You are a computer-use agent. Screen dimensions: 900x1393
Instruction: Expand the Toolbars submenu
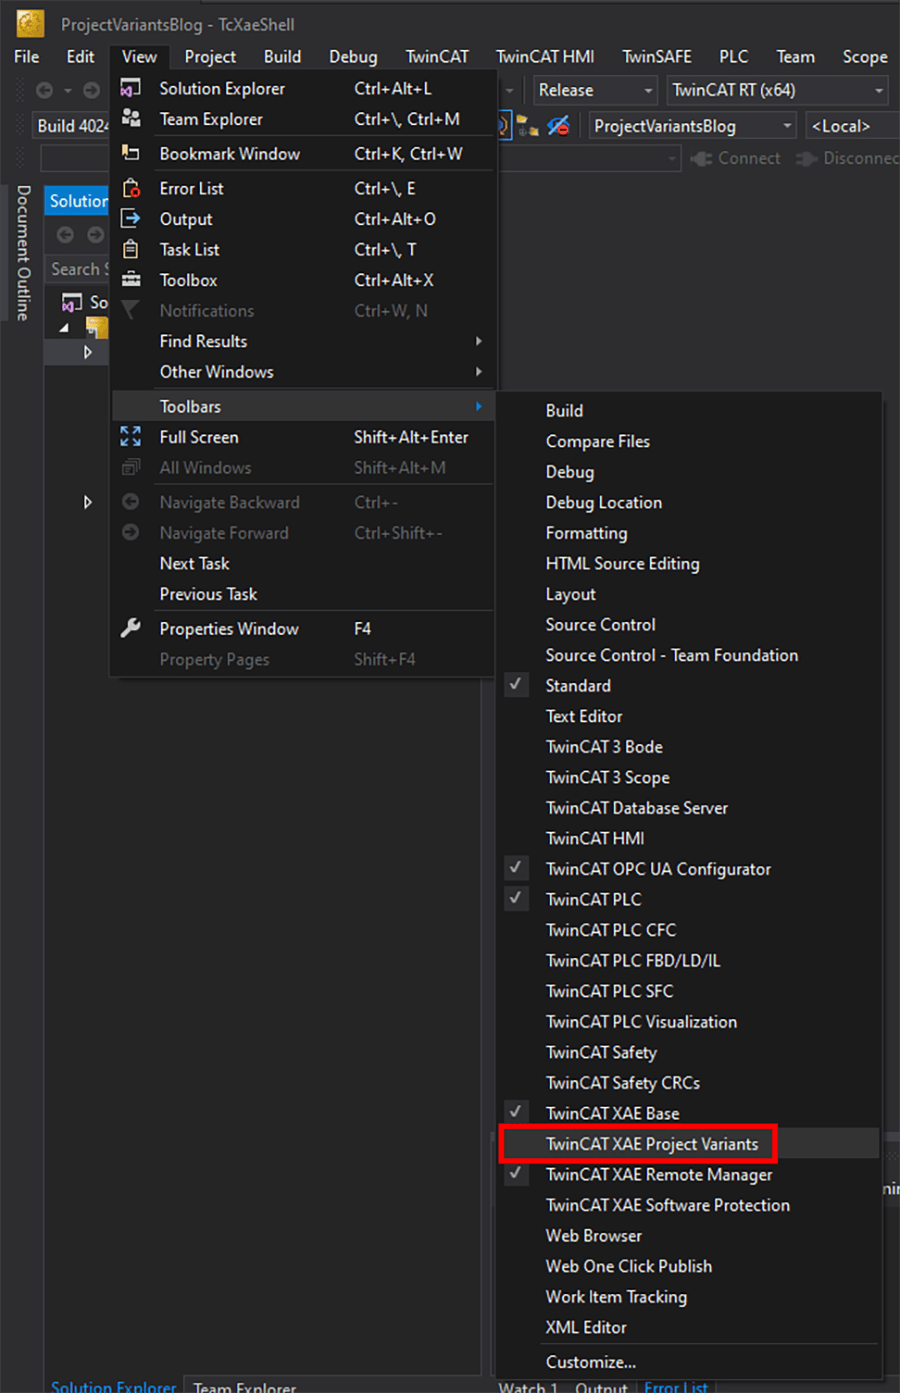[304, 406]
